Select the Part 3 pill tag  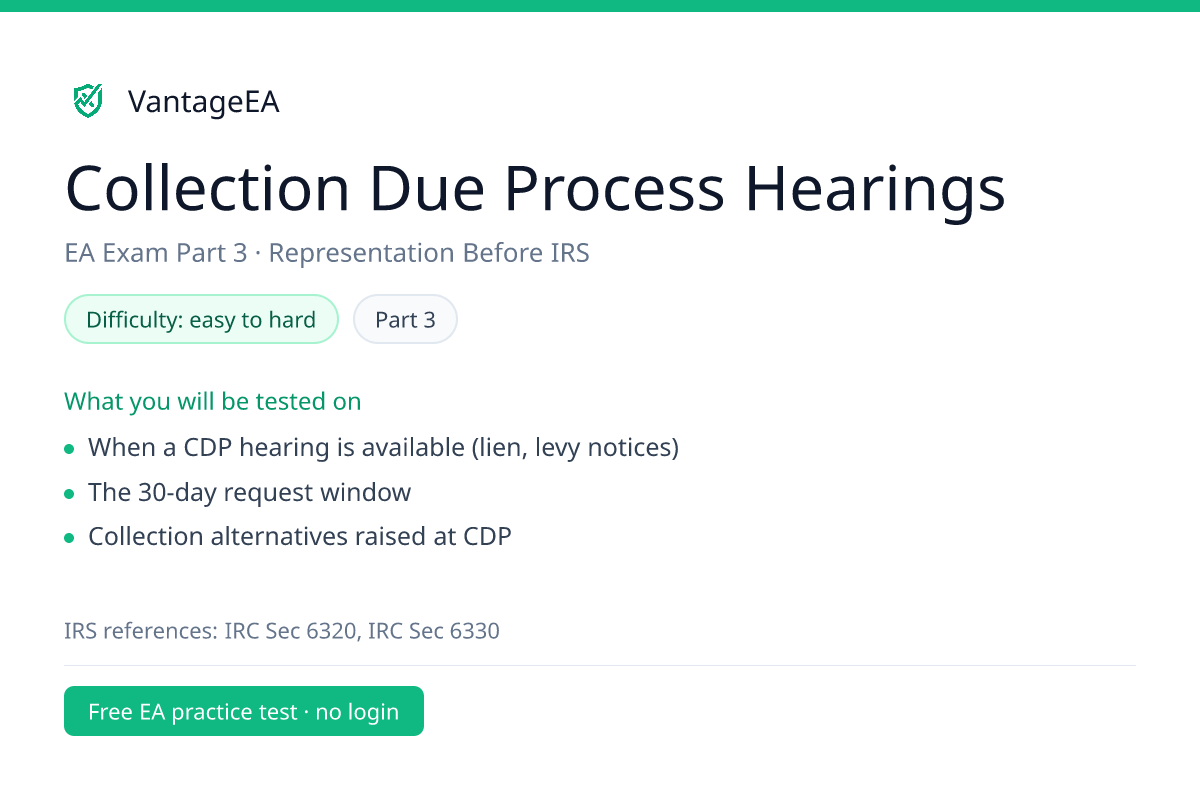tap(405, 320)
